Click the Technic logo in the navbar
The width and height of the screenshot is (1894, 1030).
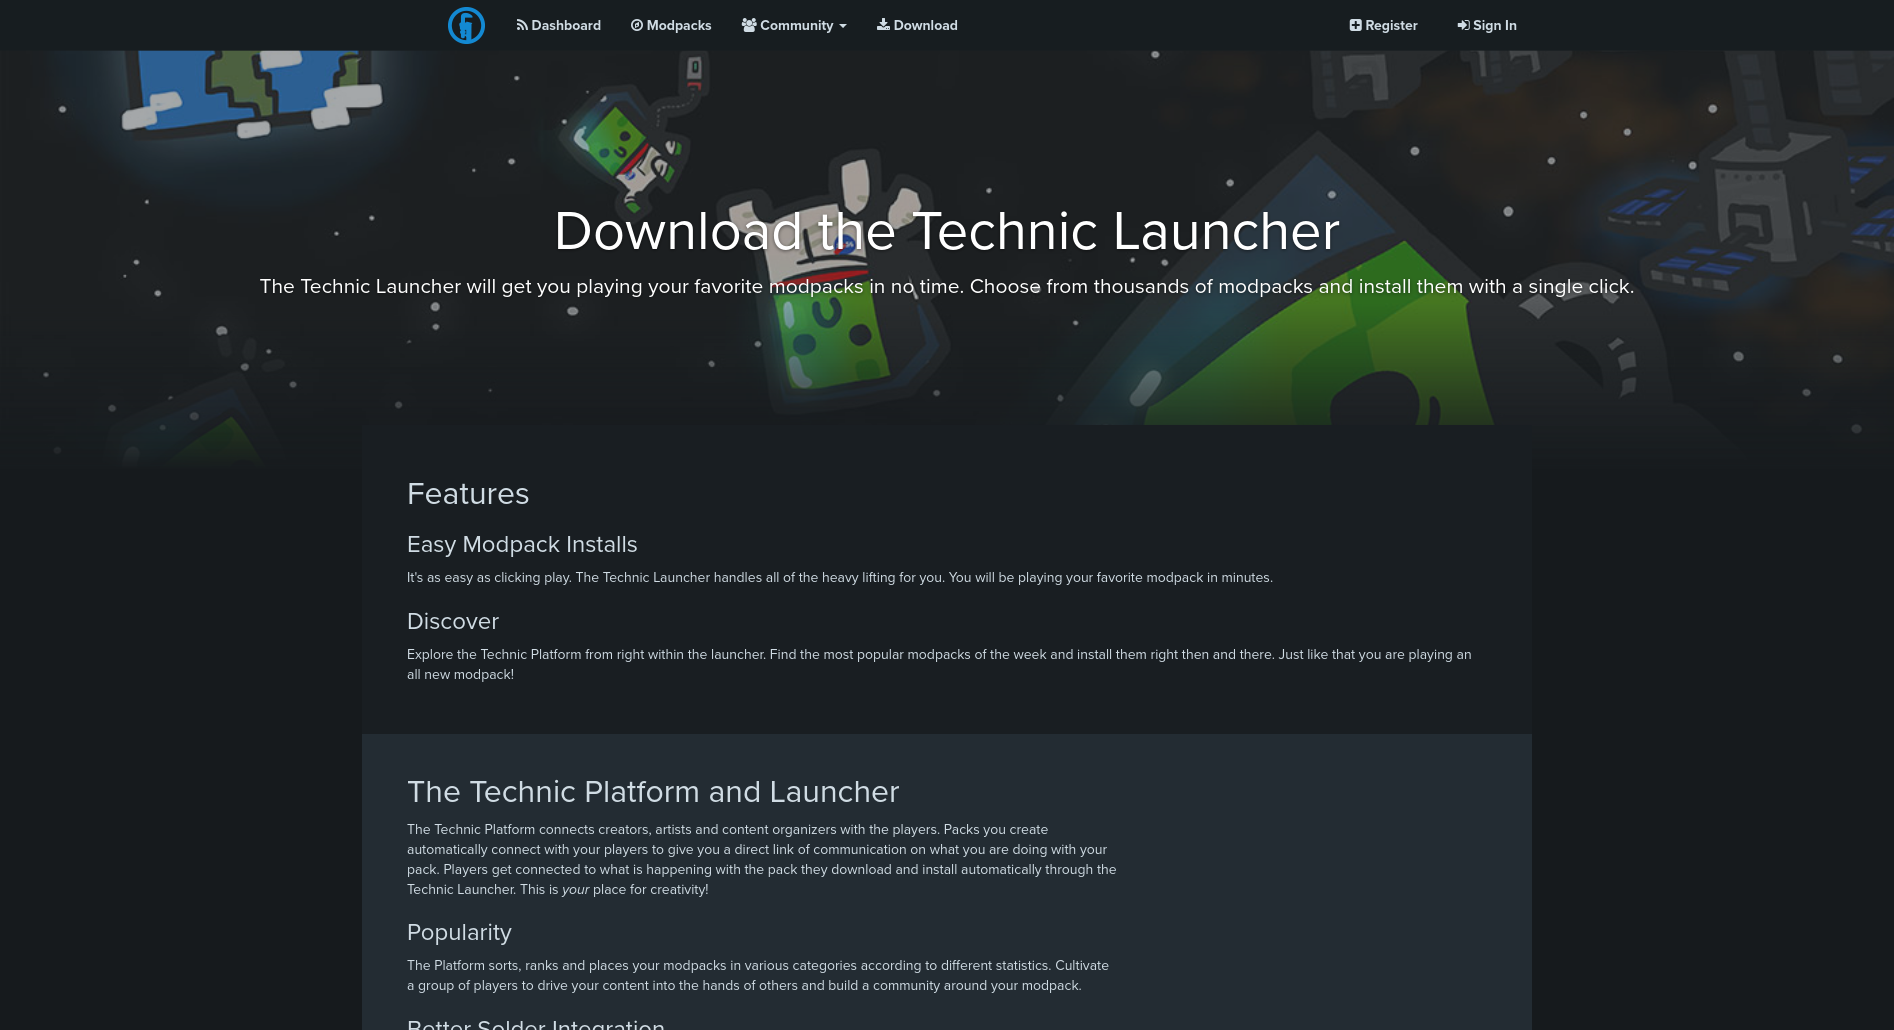tap(466, 25)
